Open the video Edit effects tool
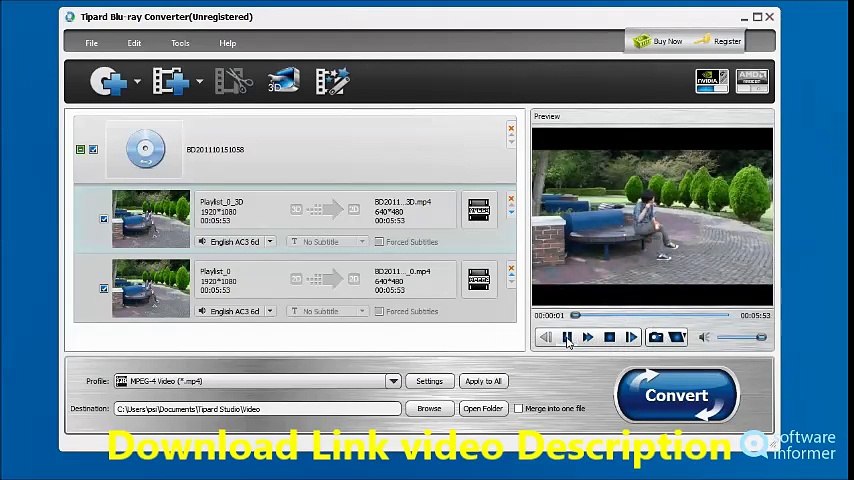The image size is (854, 480). coord(332,81)
